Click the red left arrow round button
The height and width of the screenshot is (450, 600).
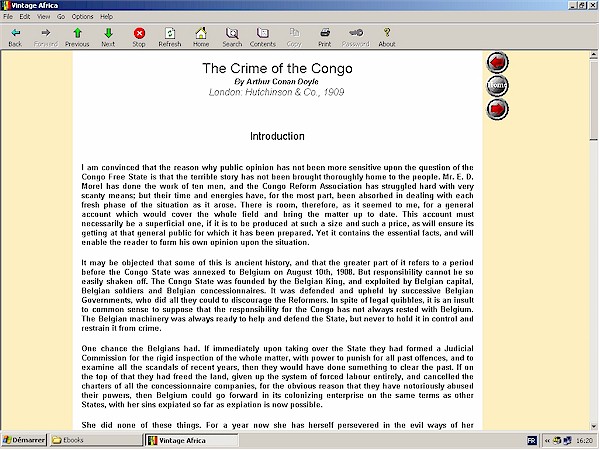coord(497,62)
